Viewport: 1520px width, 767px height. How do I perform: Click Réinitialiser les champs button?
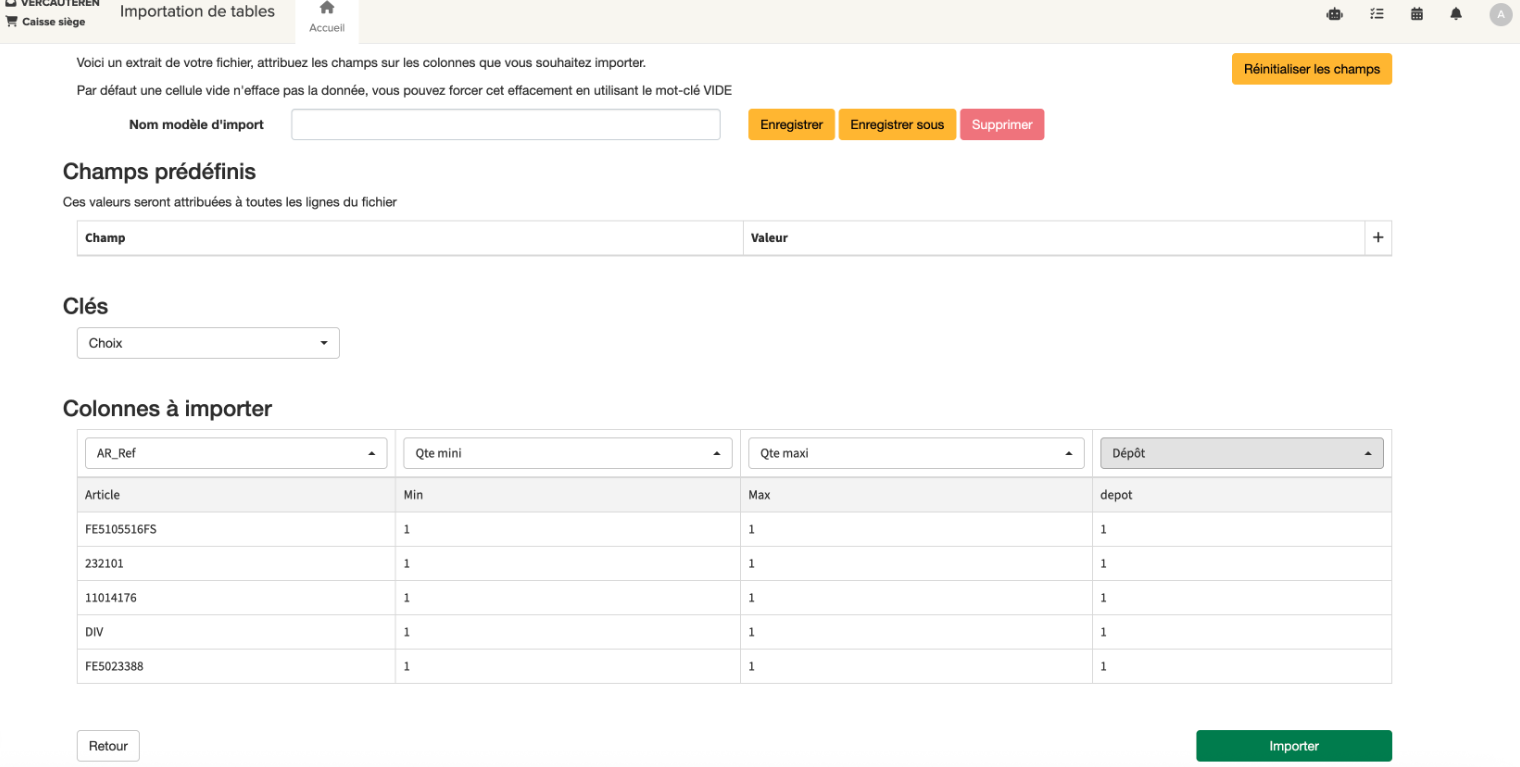coord(1311,69)
